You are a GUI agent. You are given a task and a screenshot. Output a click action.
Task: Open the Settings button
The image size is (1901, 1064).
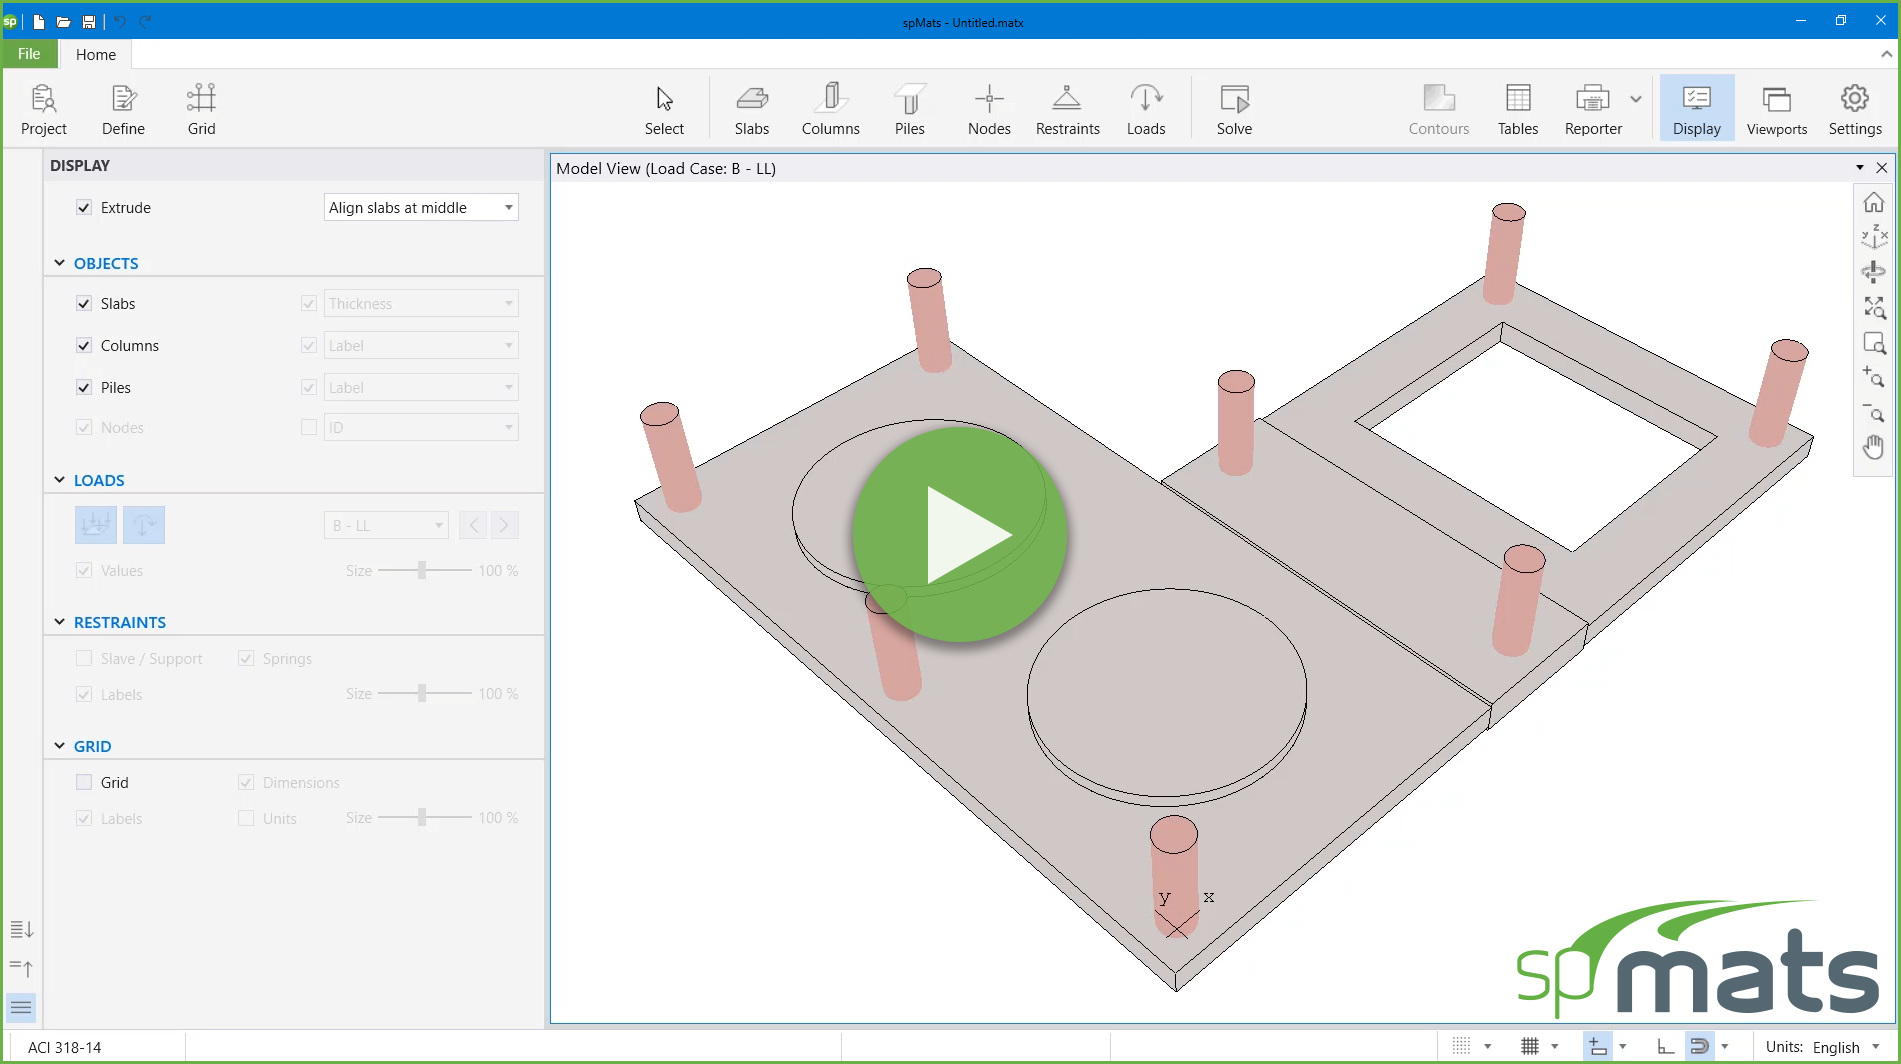(1854, 109)
